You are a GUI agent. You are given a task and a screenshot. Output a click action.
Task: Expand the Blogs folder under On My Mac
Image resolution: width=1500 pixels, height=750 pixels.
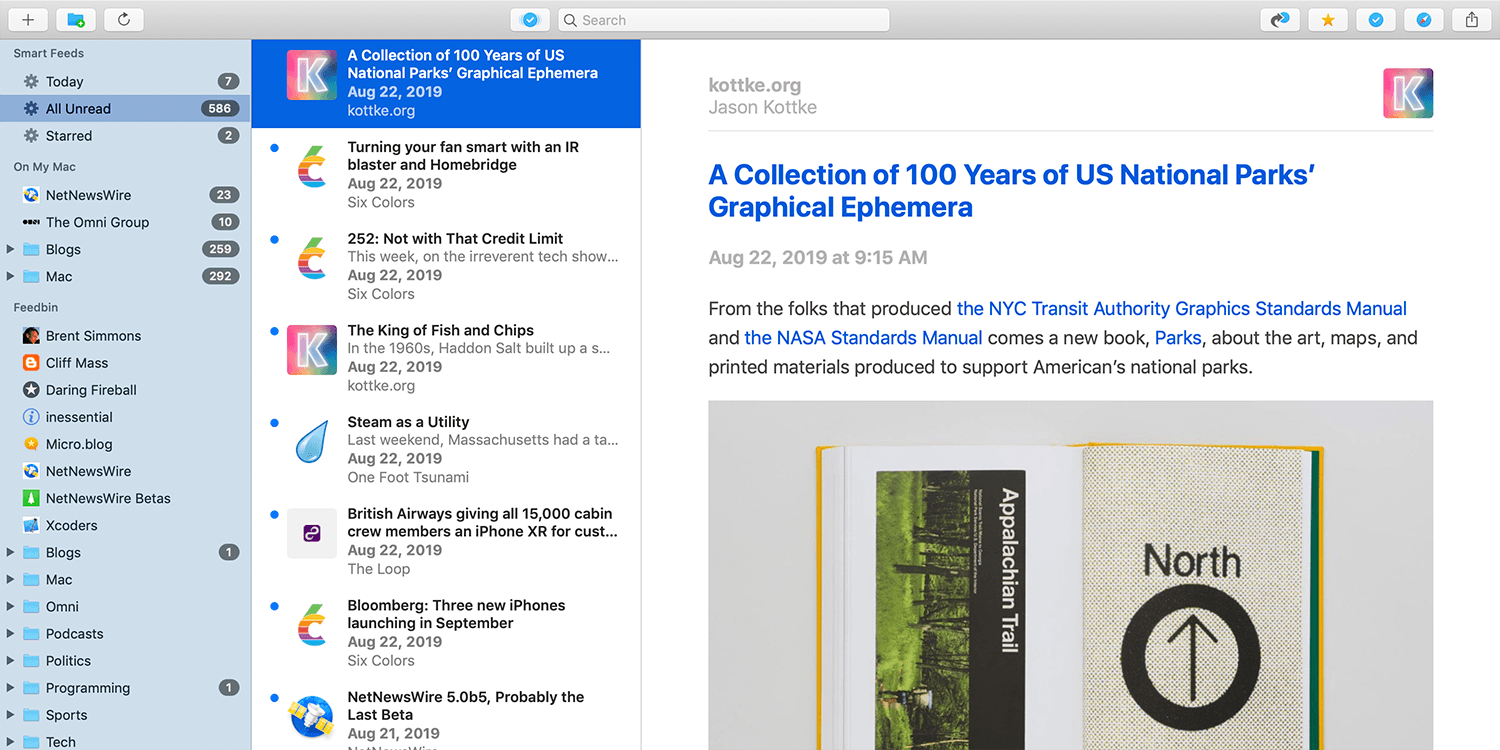point(11,249)
